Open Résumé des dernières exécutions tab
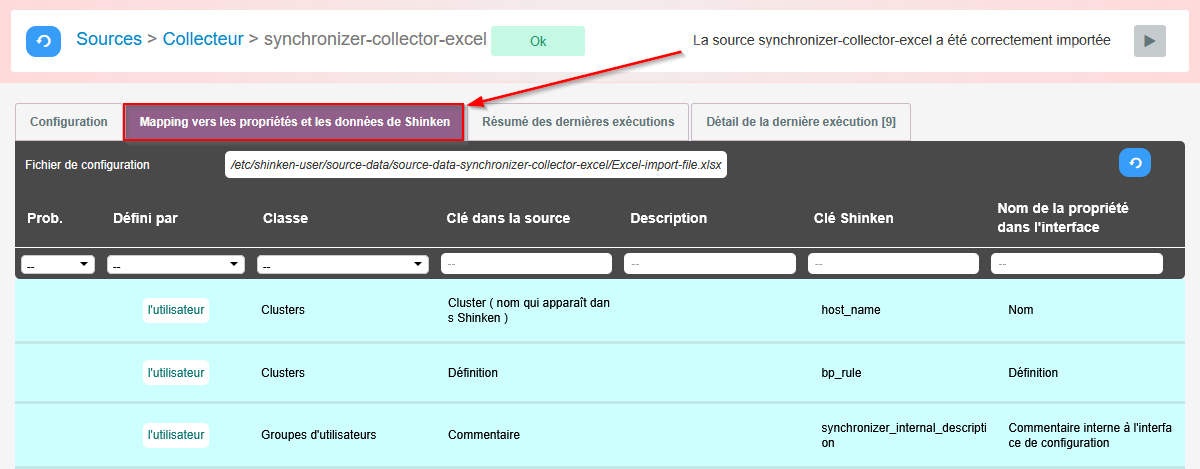This screenshot has height=469, width=1200. [x=578, y=122]
